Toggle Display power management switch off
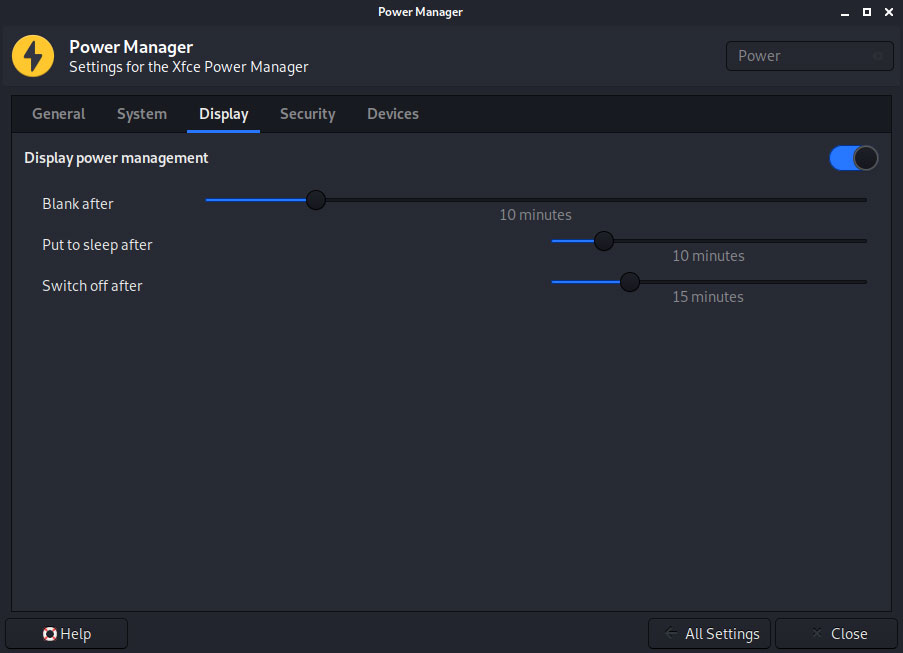Screen dimensions: 903x653 [853, 158]
